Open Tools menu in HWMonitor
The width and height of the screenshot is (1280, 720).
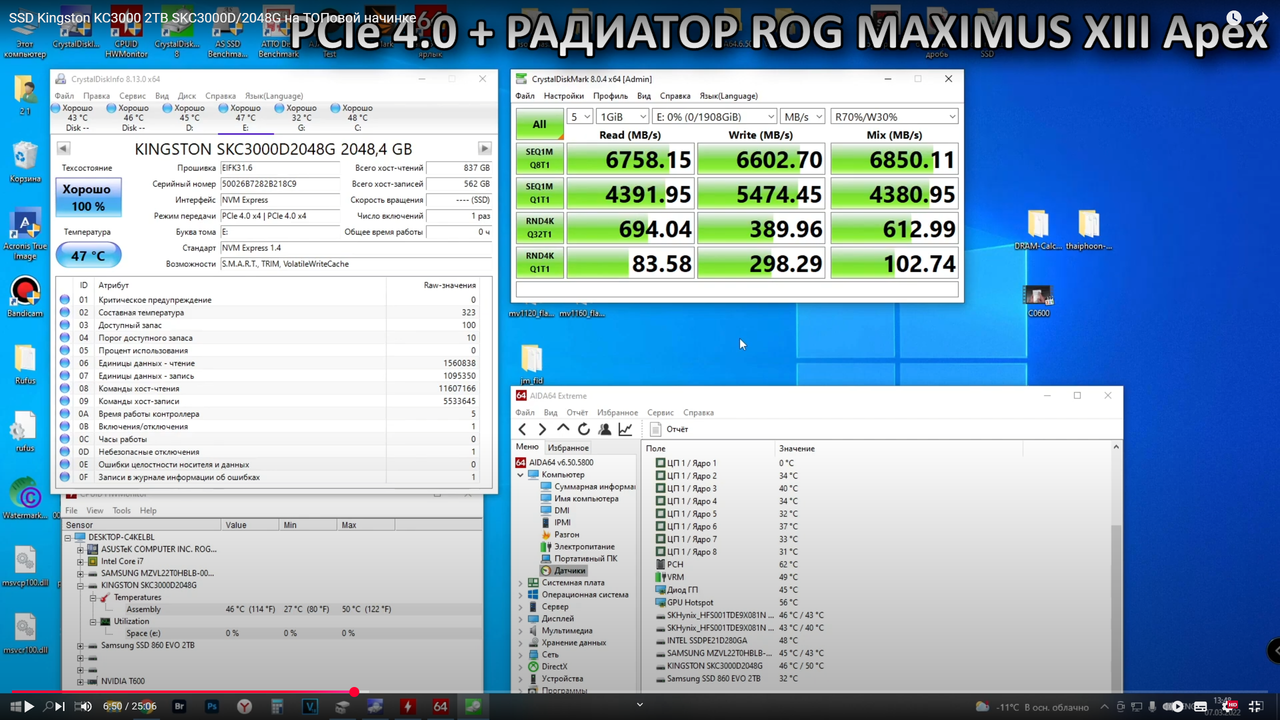click(x=122, y=510)
